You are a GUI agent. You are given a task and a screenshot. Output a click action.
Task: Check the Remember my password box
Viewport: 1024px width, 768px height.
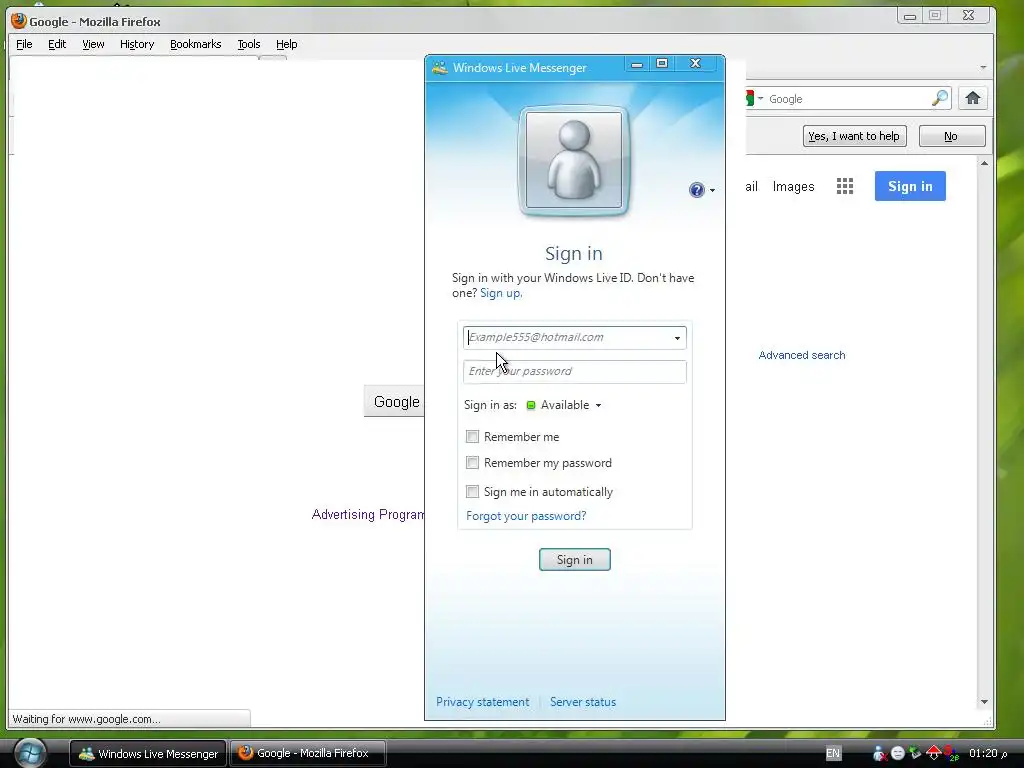point(472,462)
